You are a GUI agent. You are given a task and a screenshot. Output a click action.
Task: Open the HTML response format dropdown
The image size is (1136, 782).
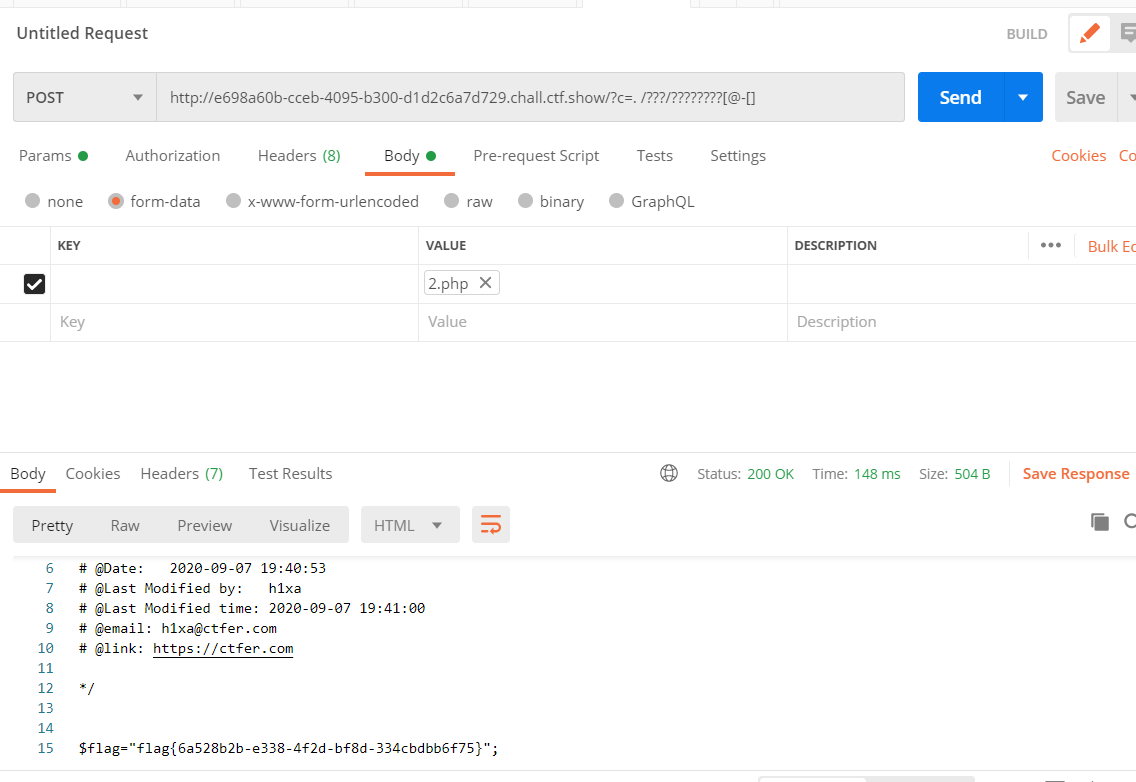point(409,525)
